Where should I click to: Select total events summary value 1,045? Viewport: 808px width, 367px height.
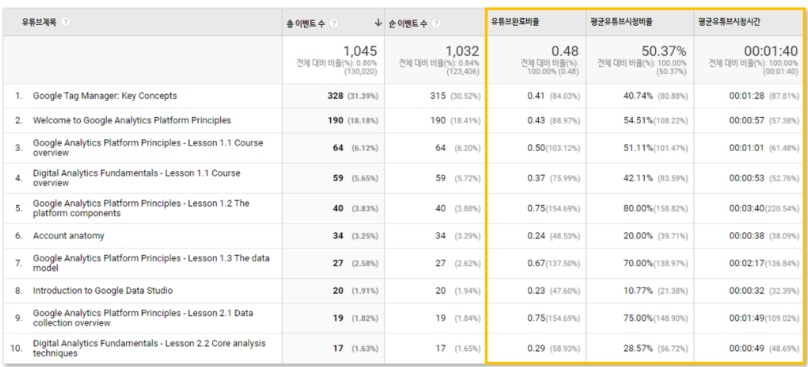coord(360,51)
